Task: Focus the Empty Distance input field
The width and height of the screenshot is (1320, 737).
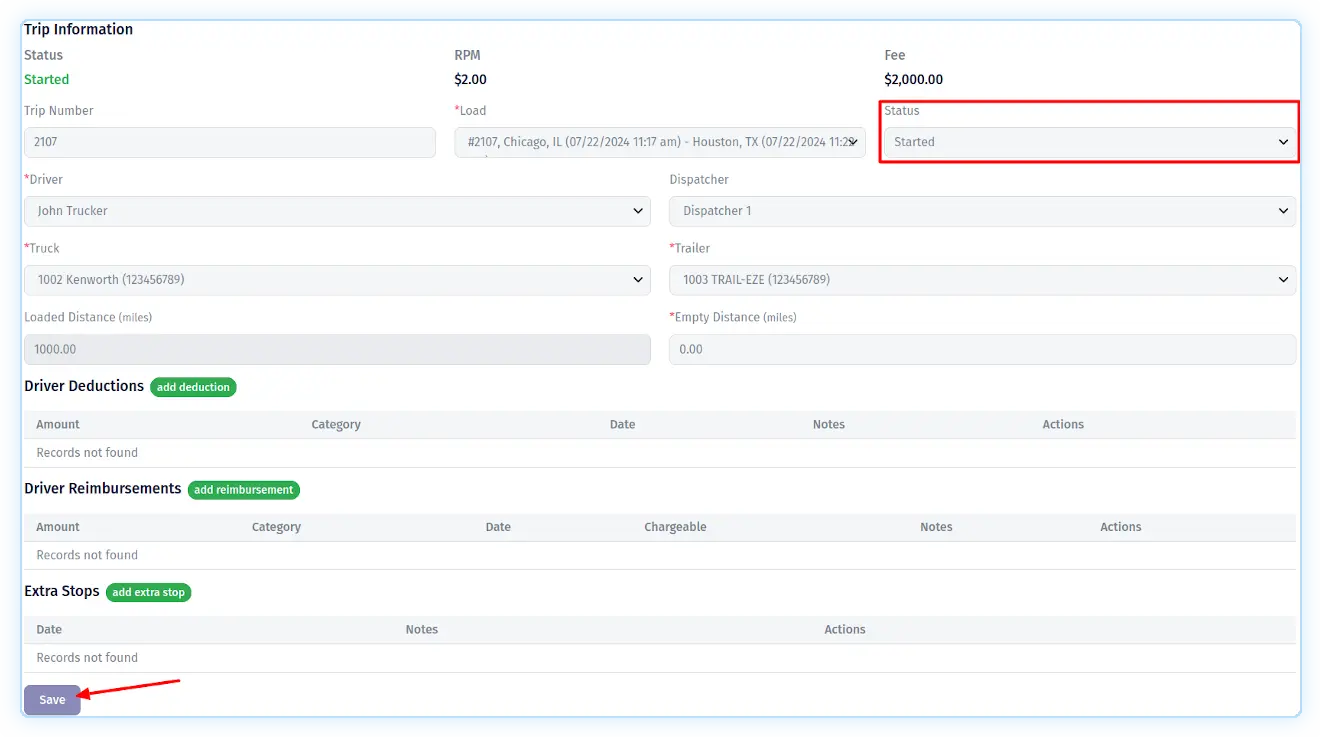Action: tap(981, 349)
